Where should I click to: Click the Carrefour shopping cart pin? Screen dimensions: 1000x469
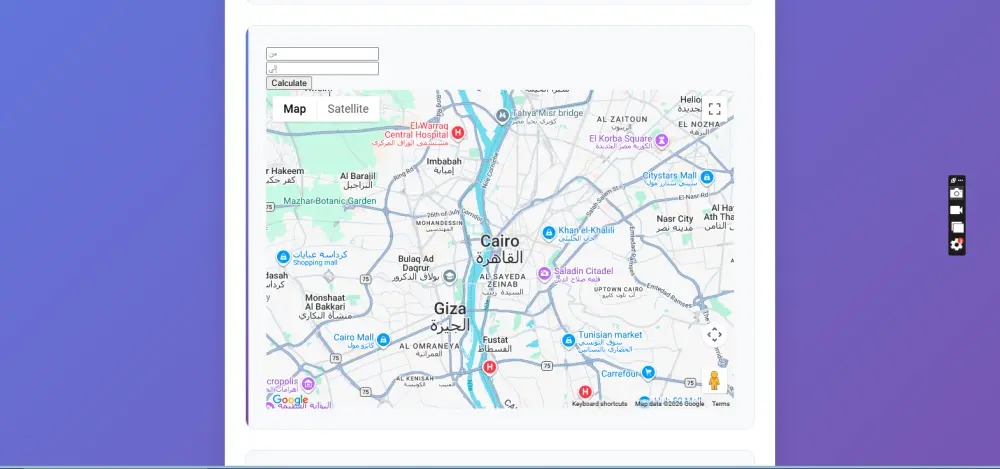coord(648,372)
